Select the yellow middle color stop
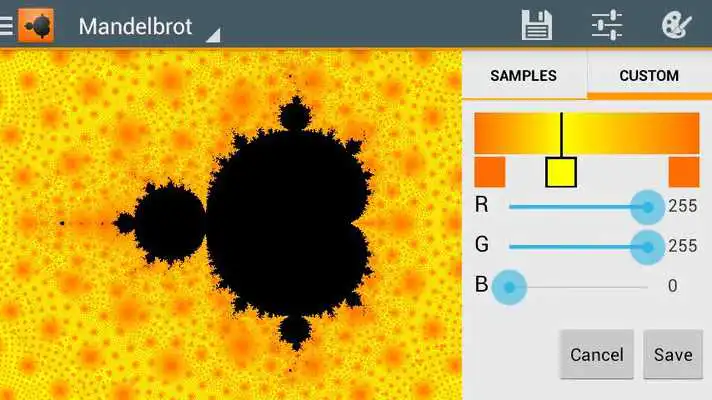This screenshot has width=712, height=400. coord(561,172)
